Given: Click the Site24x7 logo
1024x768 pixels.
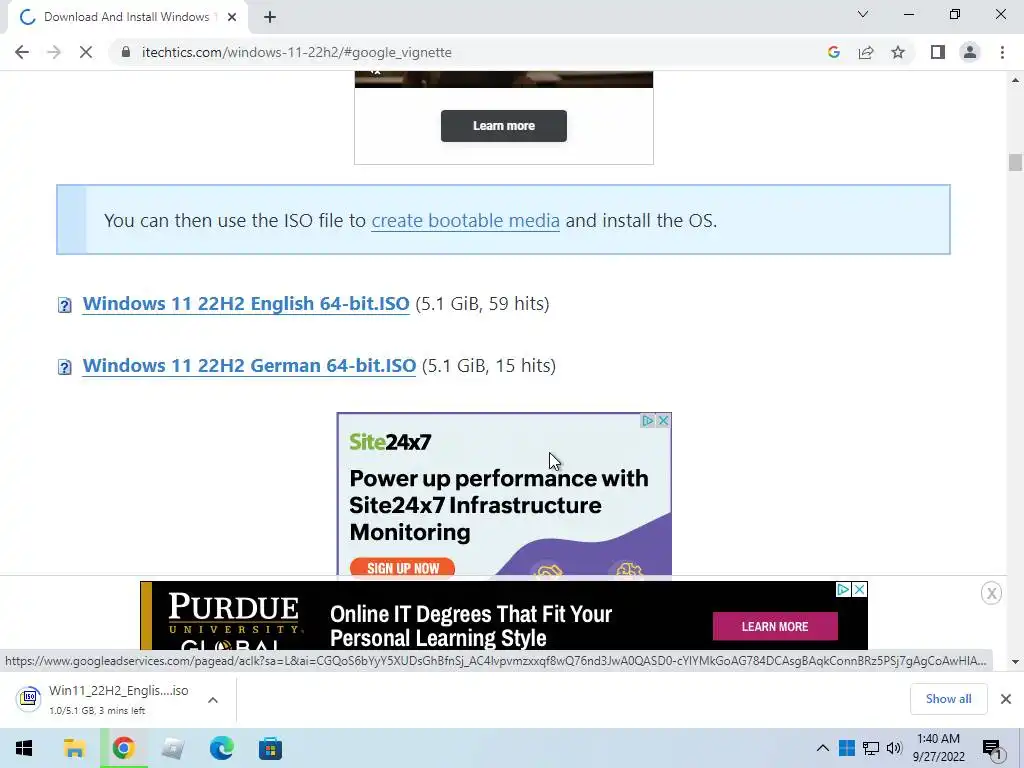Looking at the screenshot, I should 391,442.
